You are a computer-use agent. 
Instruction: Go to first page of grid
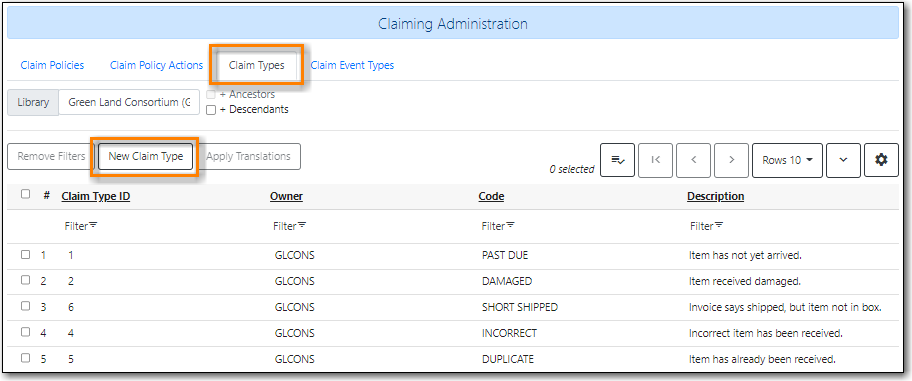(x=656, y=160)
